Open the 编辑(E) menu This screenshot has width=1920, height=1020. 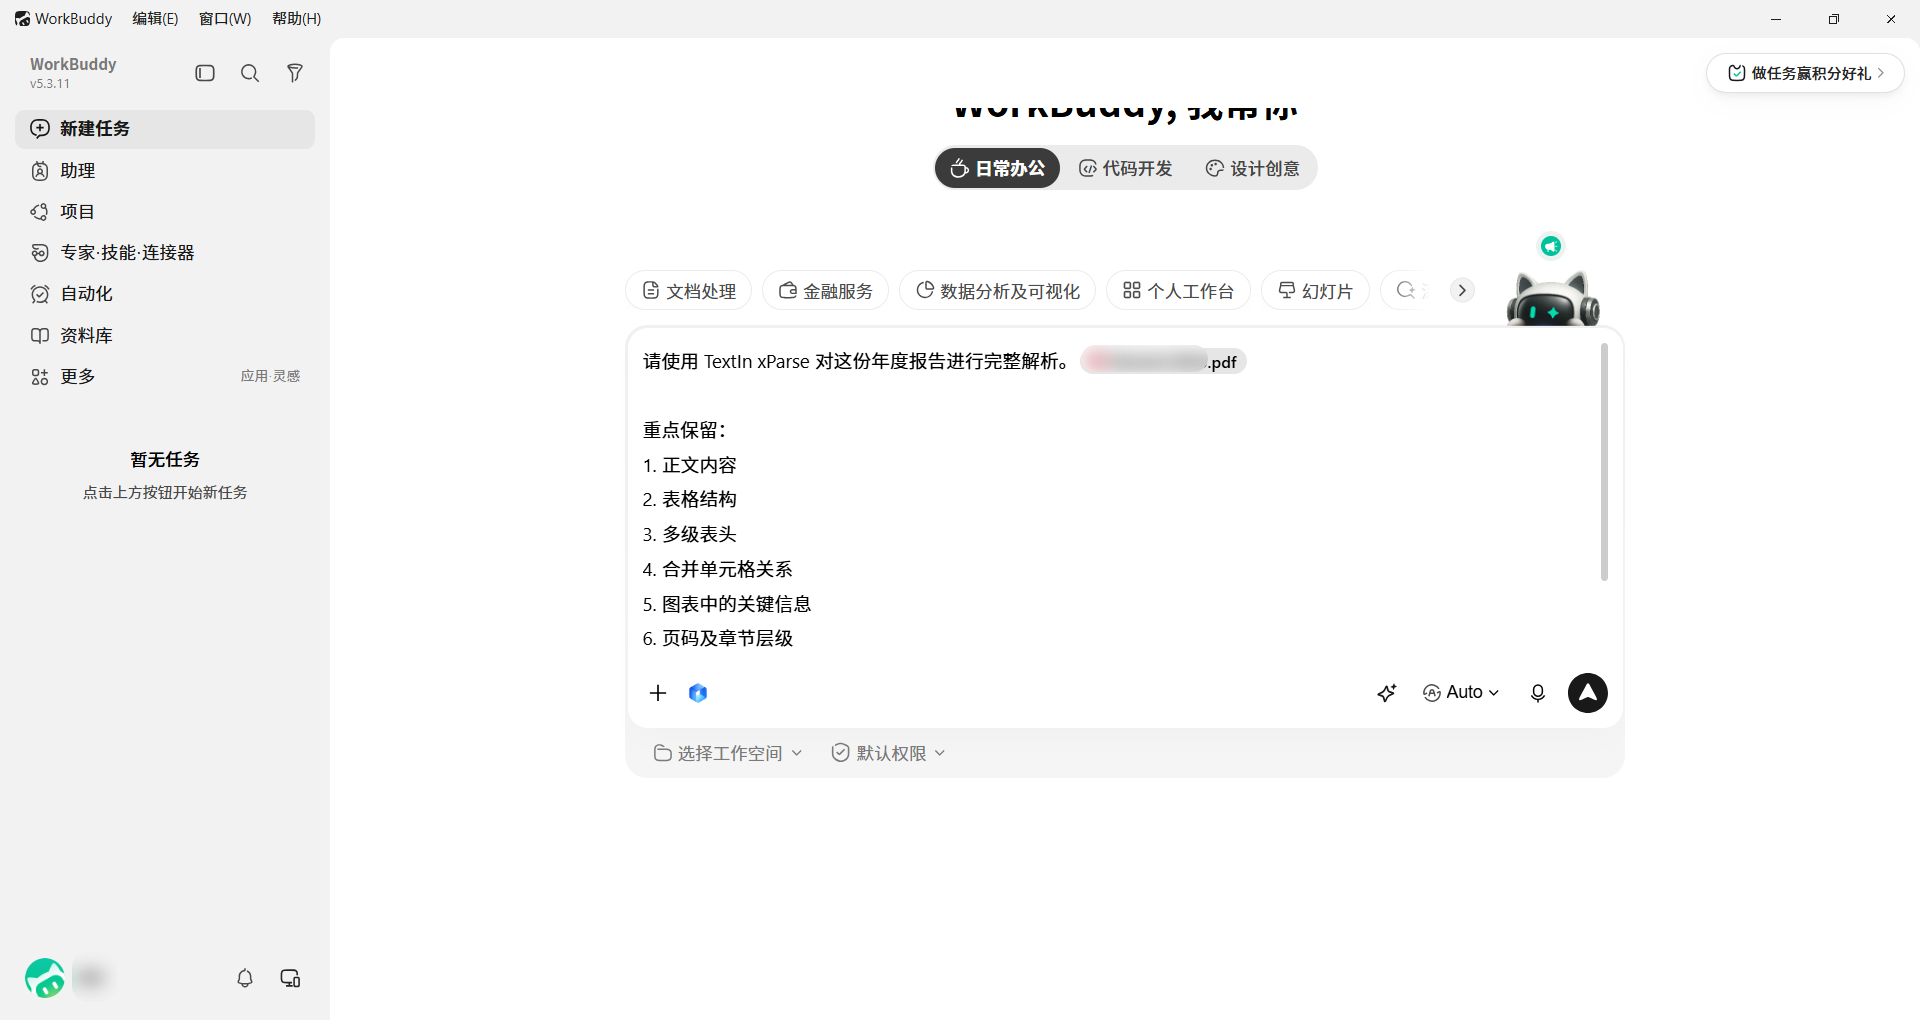155,19
